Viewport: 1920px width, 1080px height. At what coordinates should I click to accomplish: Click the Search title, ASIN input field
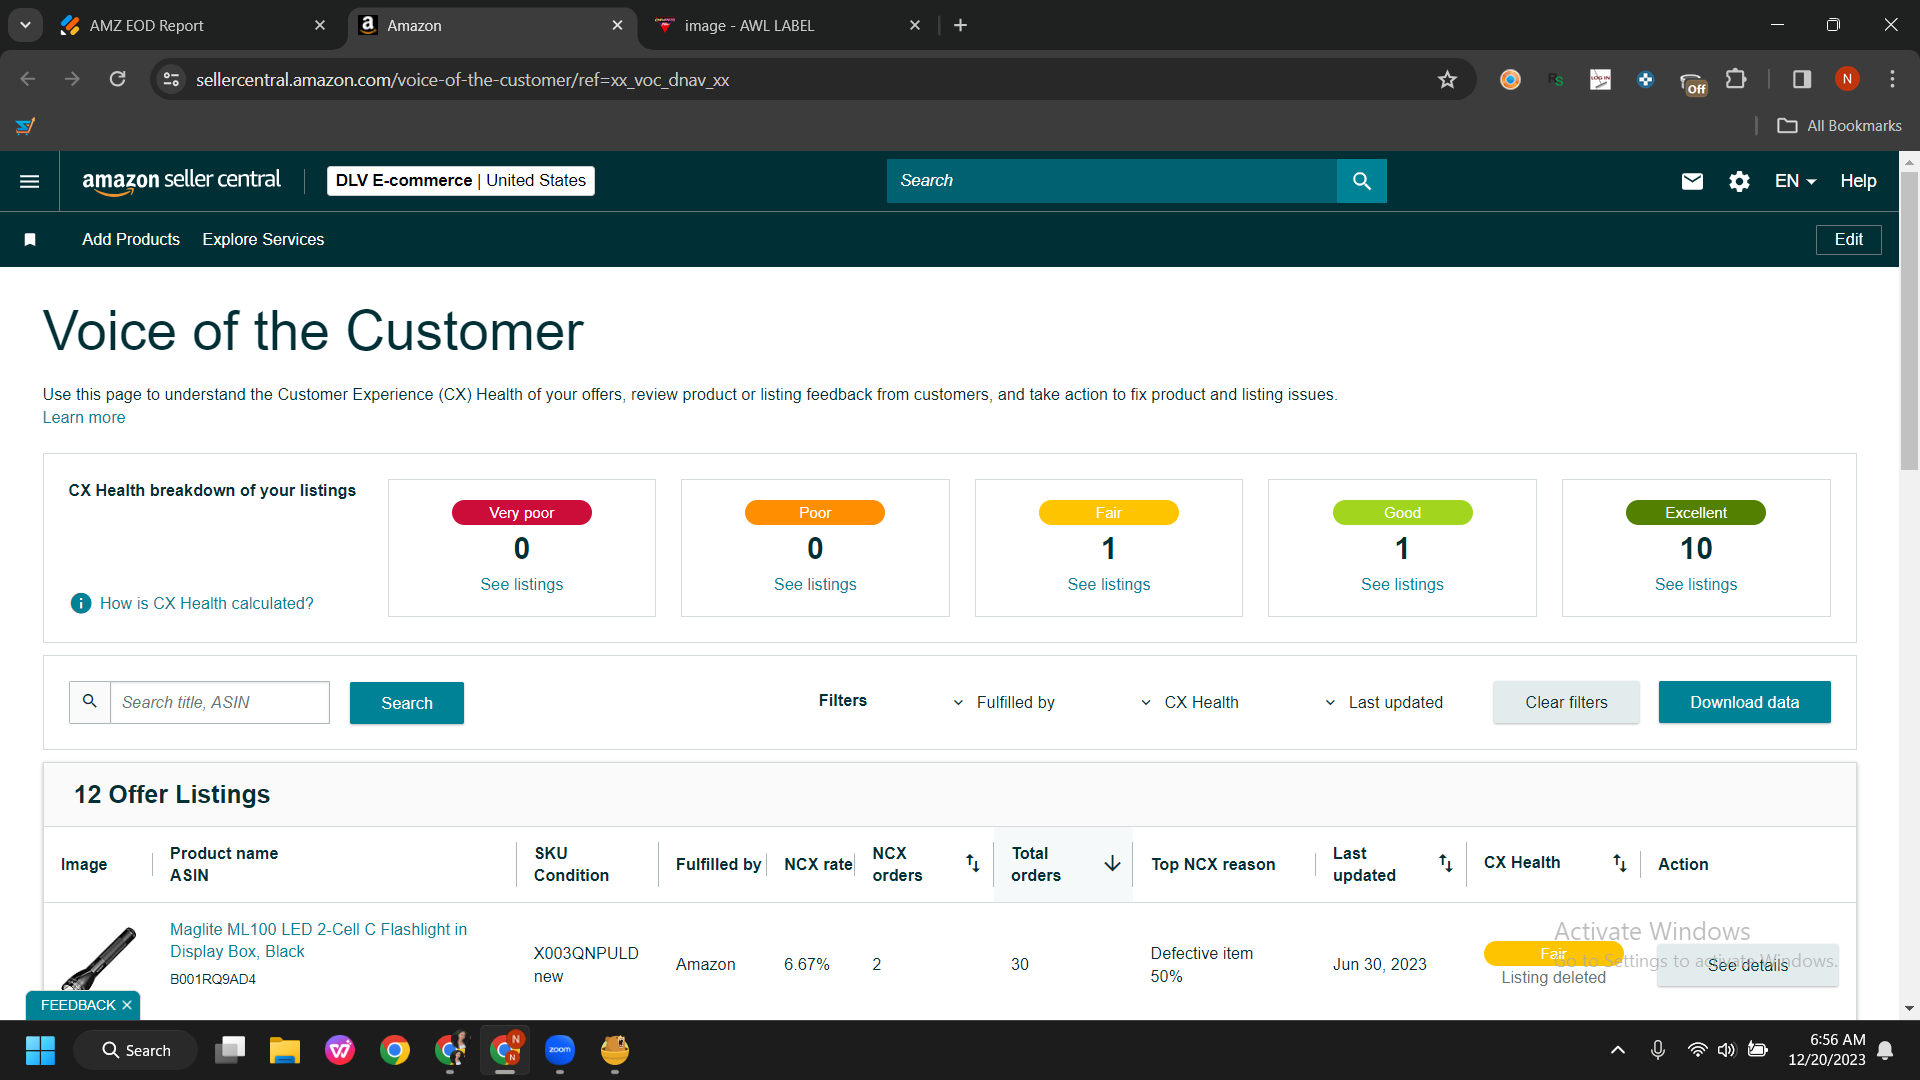[220, 702]
